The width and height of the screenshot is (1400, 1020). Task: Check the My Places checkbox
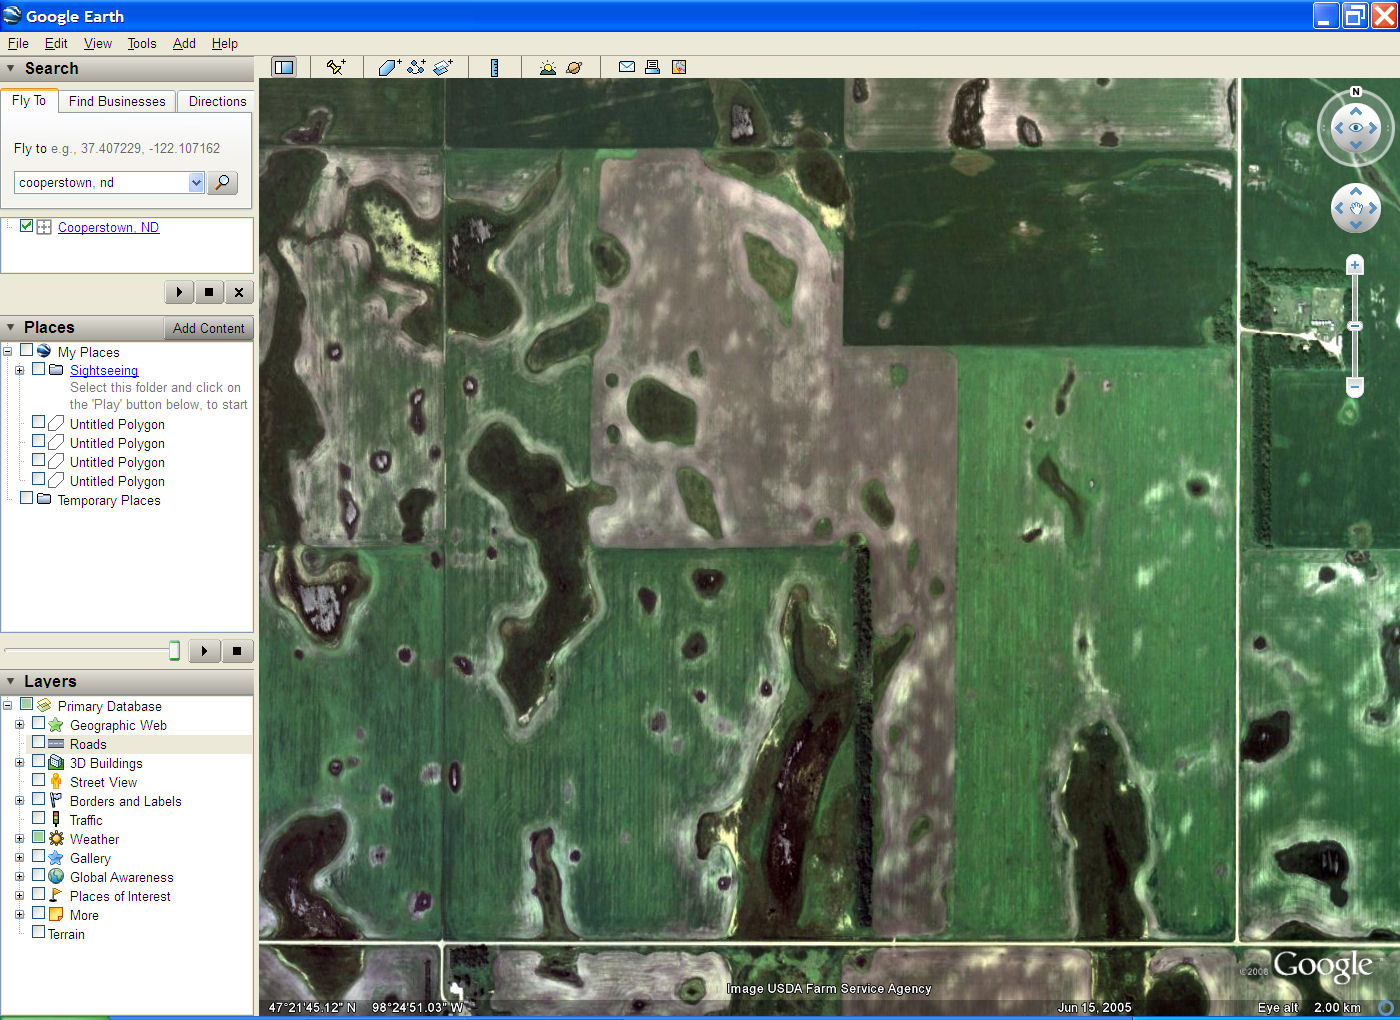26,351
